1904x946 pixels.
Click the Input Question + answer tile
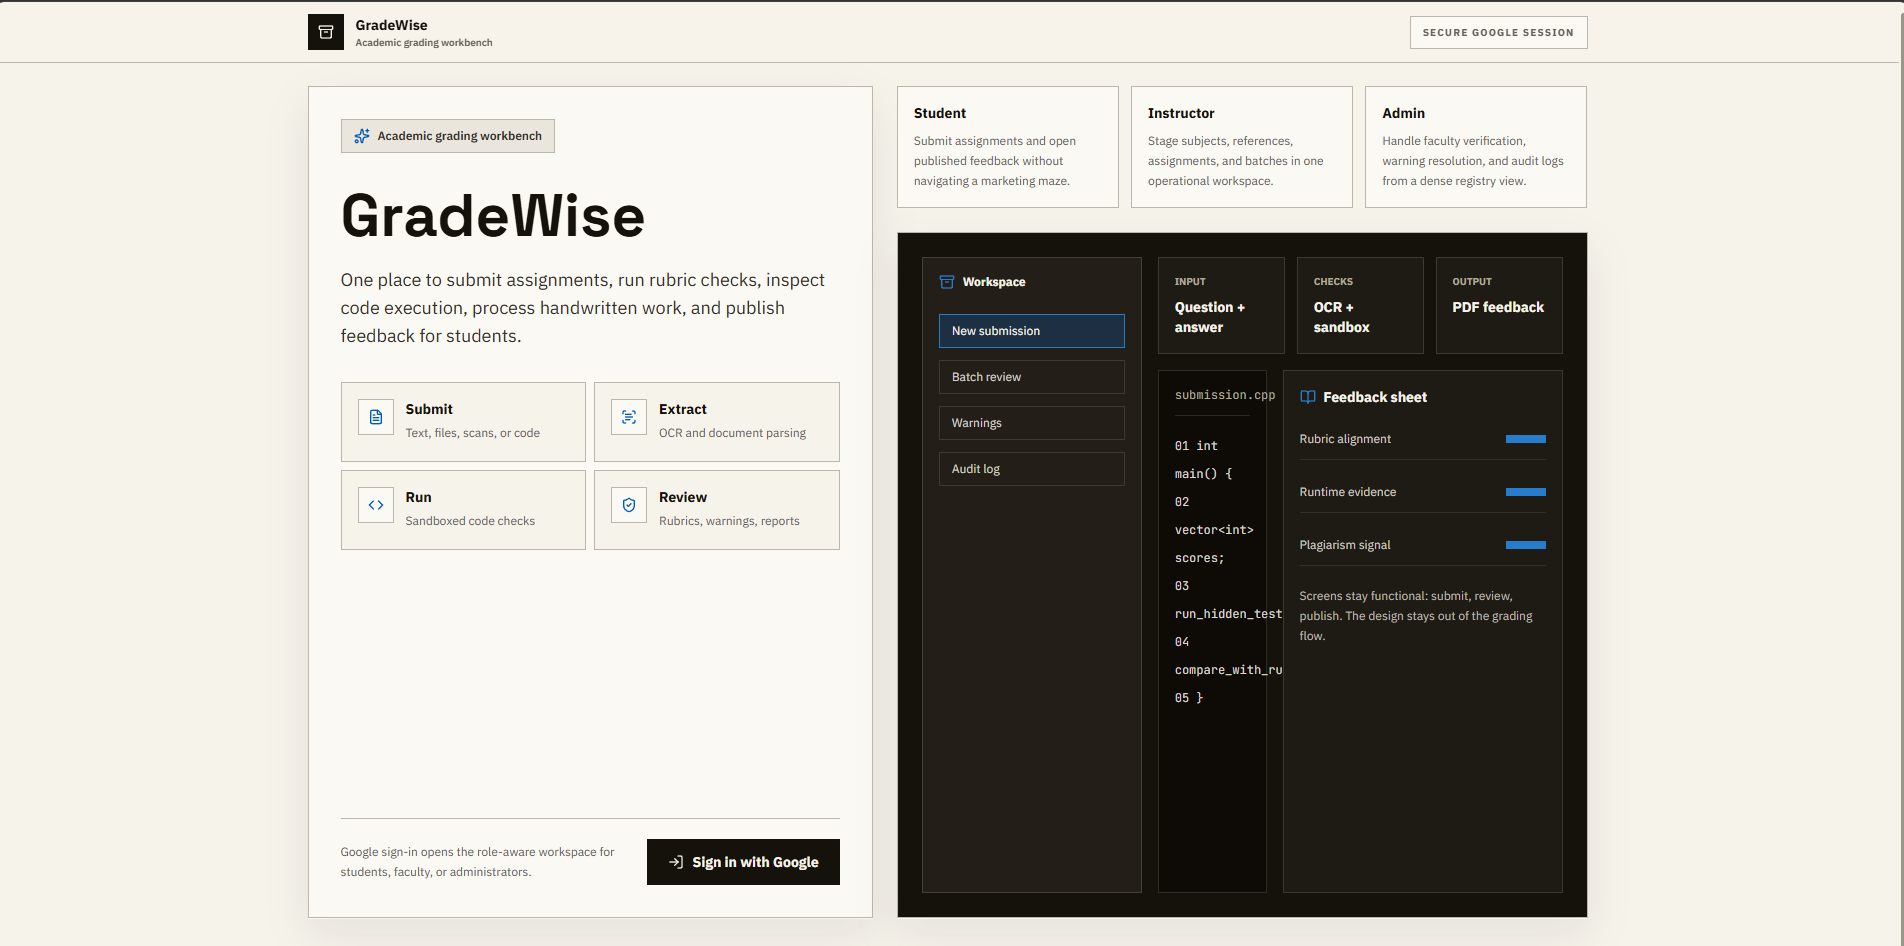click(x=1221, y=305)
